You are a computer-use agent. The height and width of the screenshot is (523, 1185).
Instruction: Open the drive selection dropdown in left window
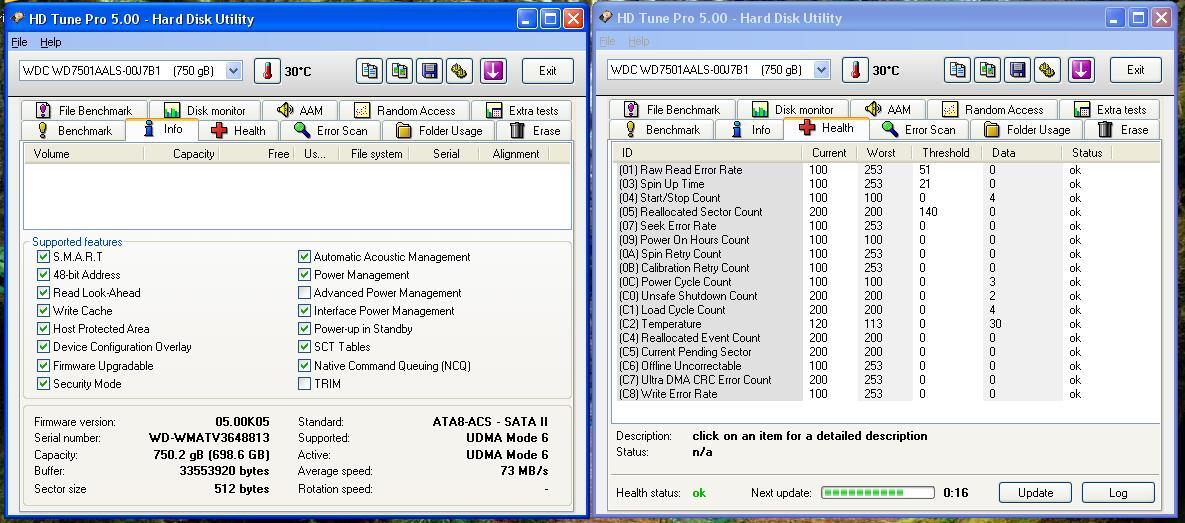[234, 71]
